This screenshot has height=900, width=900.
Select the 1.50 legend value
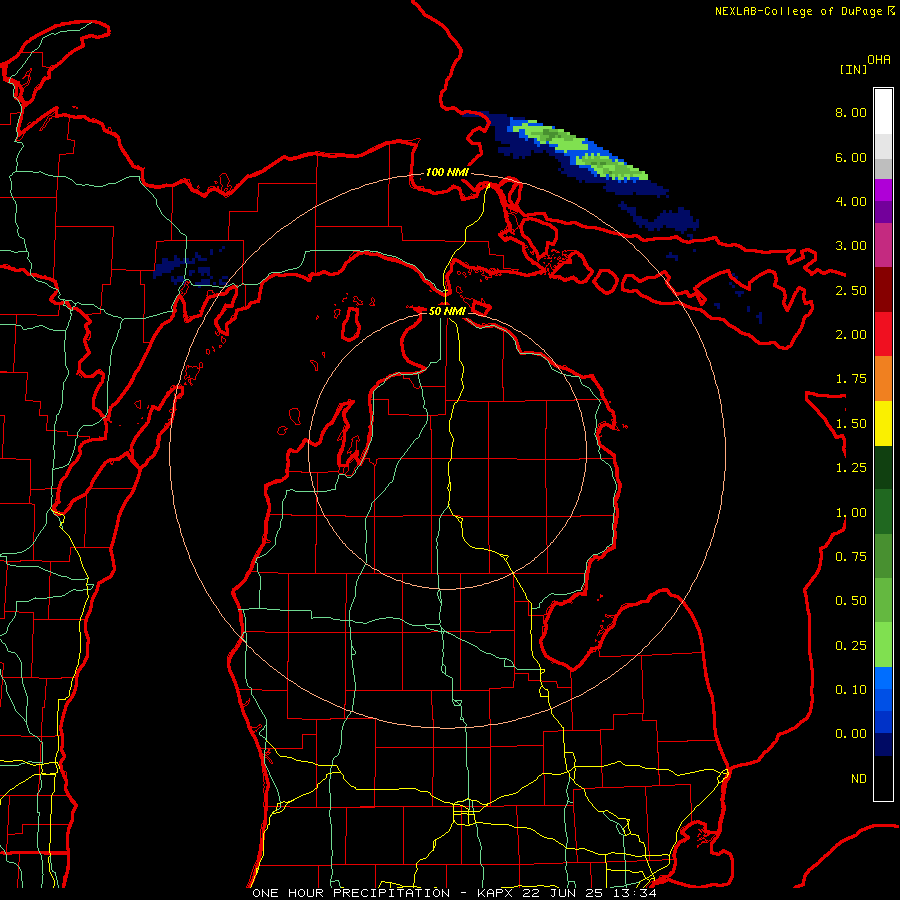[851, 424]
